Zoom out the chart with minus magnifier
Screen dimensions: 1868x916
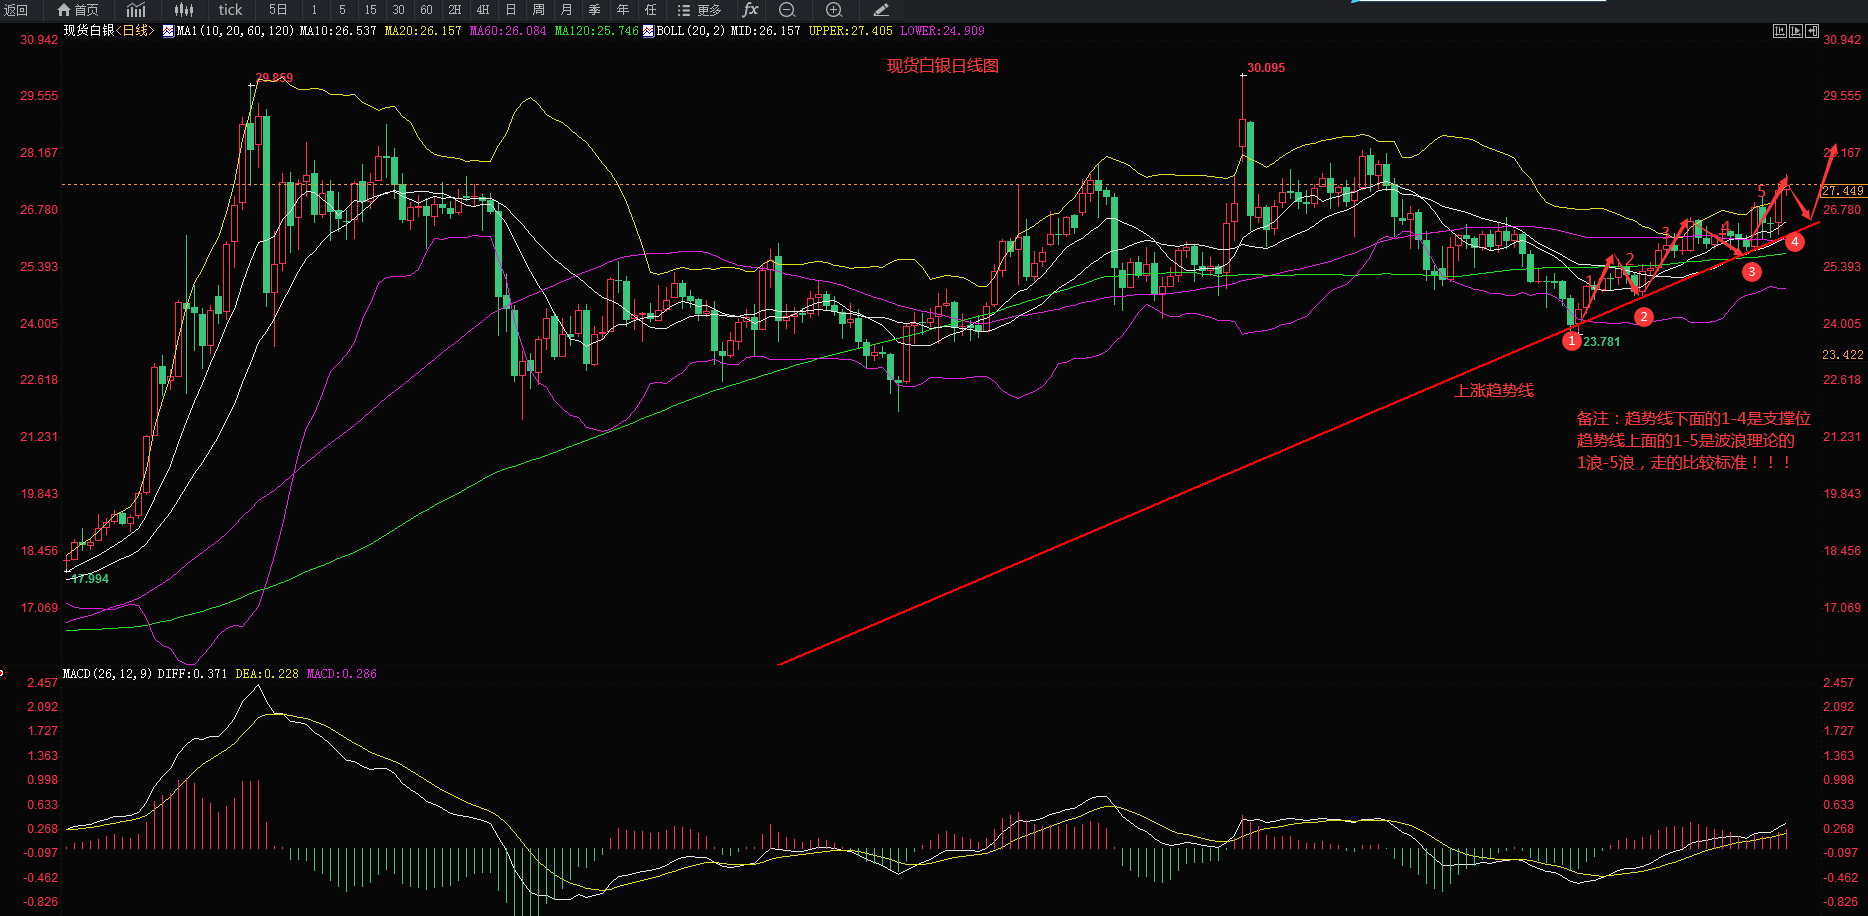pyautogui.click(x=787, y=10)
